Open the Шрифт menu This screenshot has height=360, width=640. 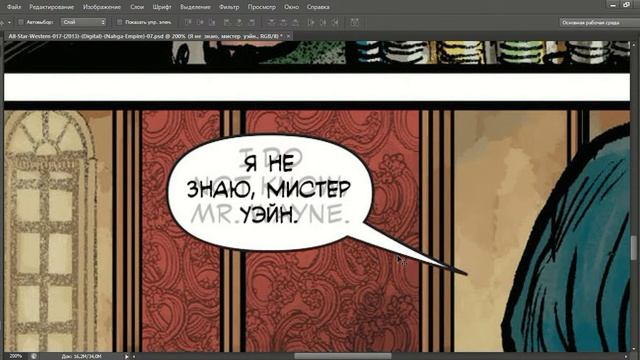(162, 7)
